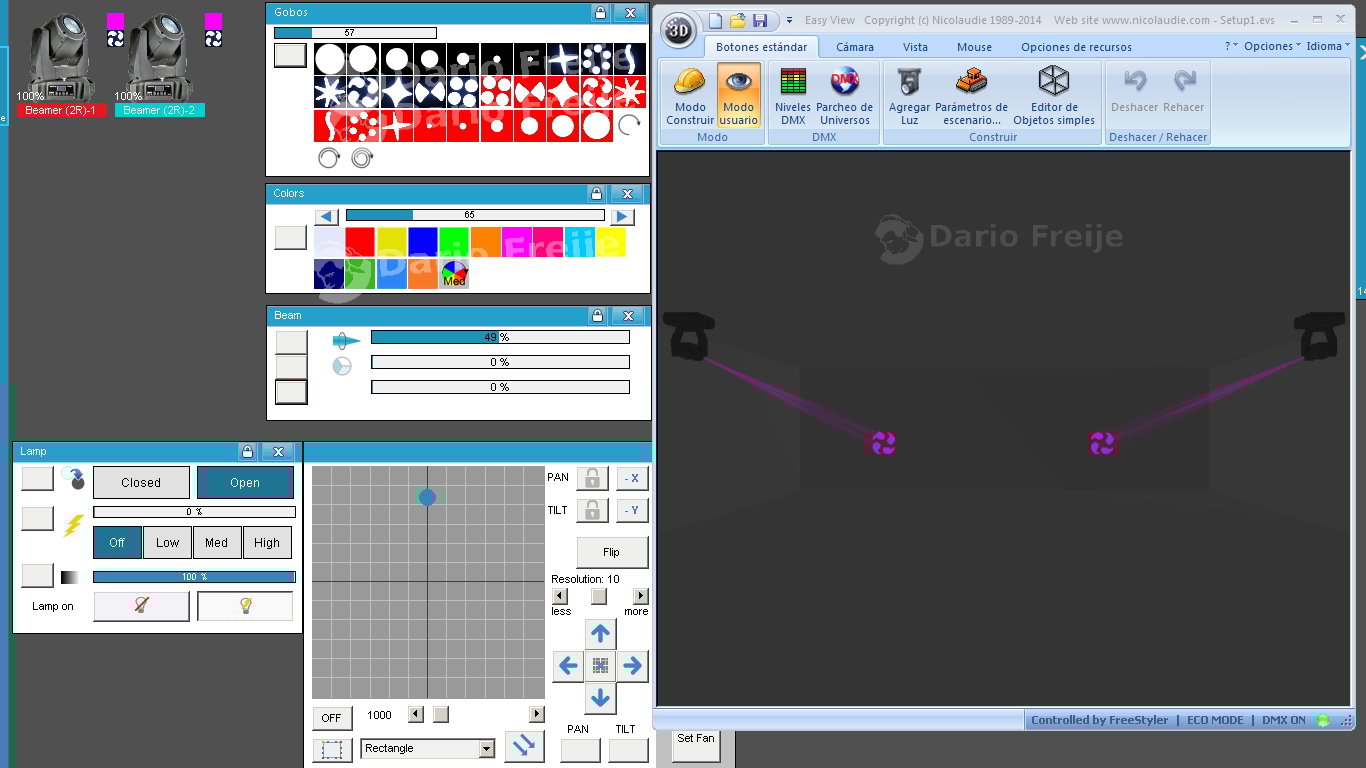Open file from Easy View quick toolbar

click(x=738, y=20)
